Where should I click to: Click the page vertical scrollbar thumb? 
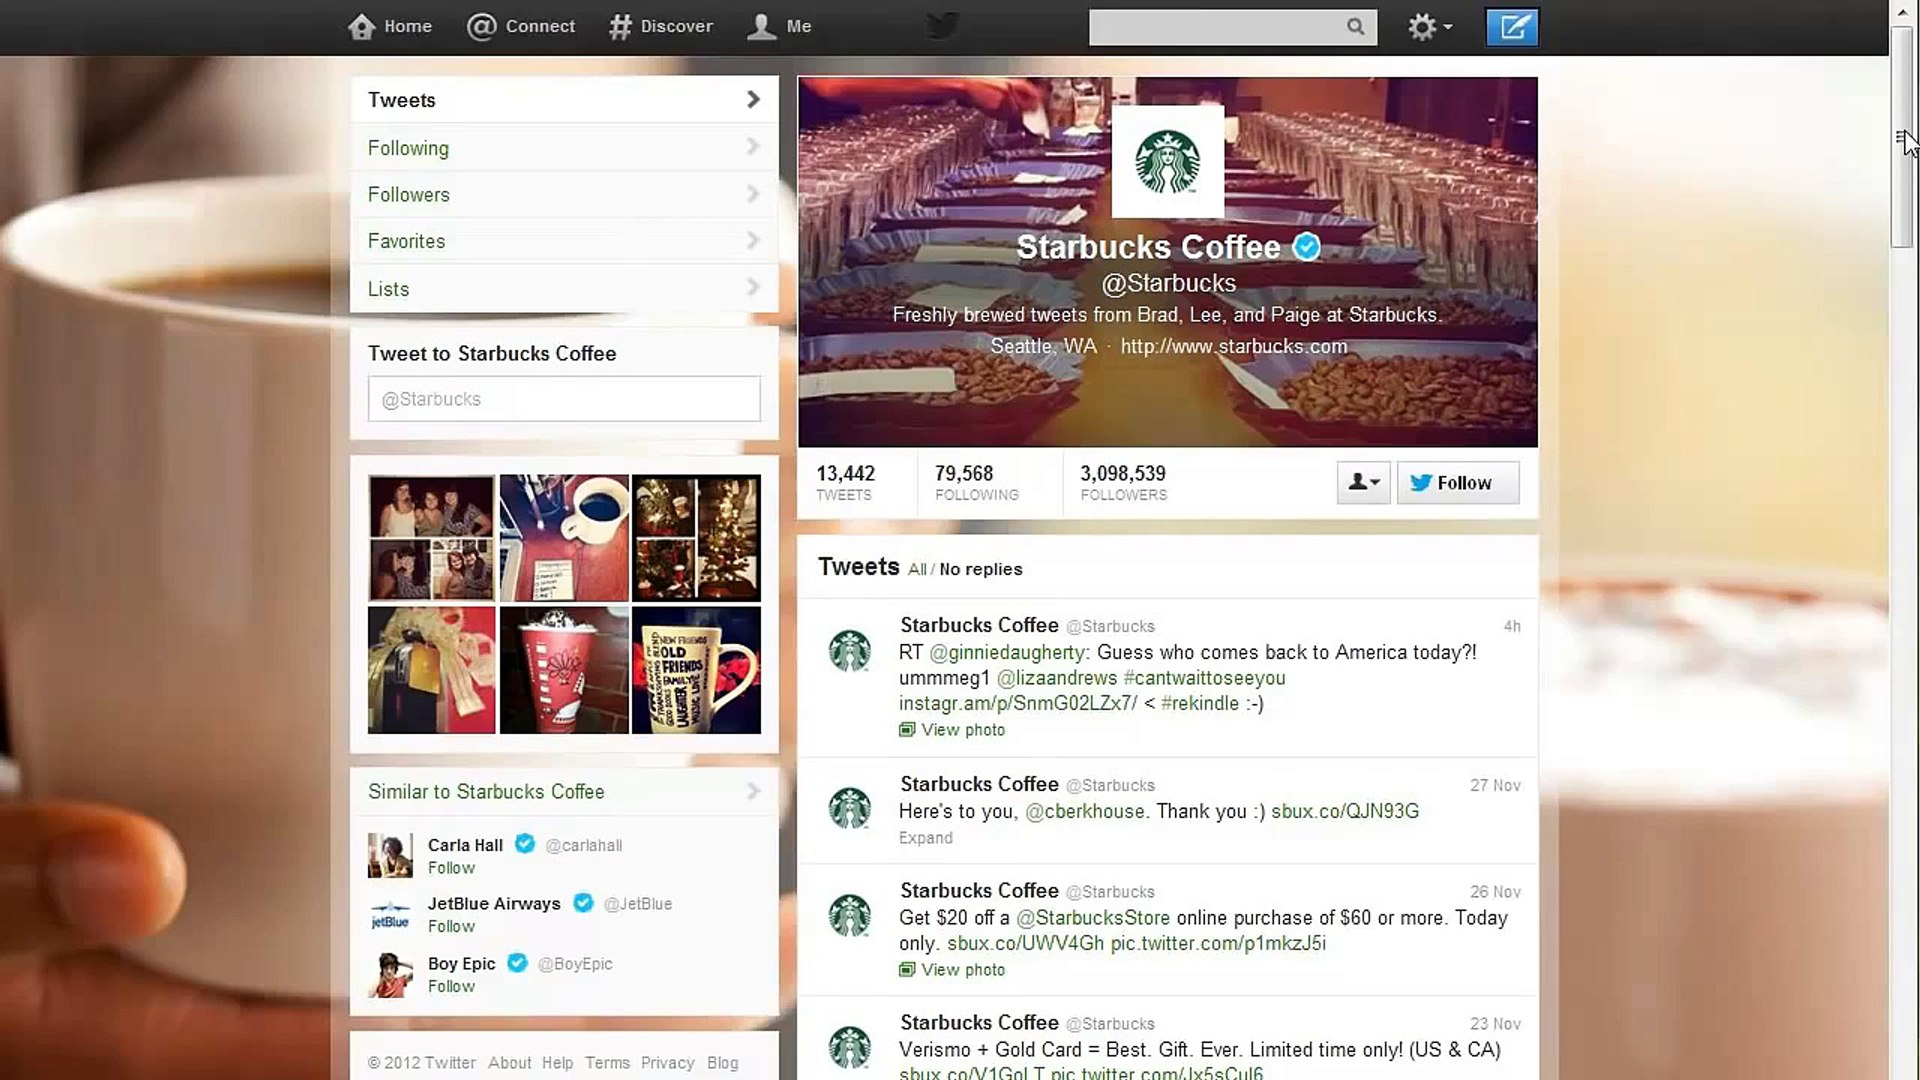[1901, 137]
